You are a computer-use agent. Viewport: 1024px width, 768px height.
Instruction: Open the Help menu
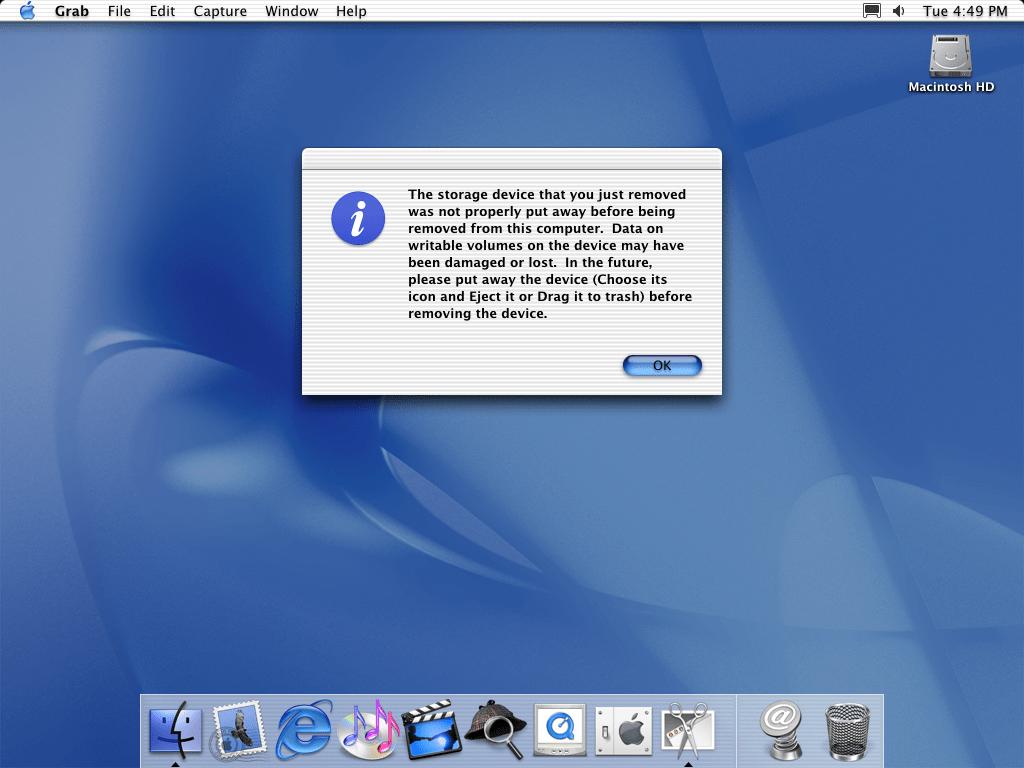[x=351, y=11]
